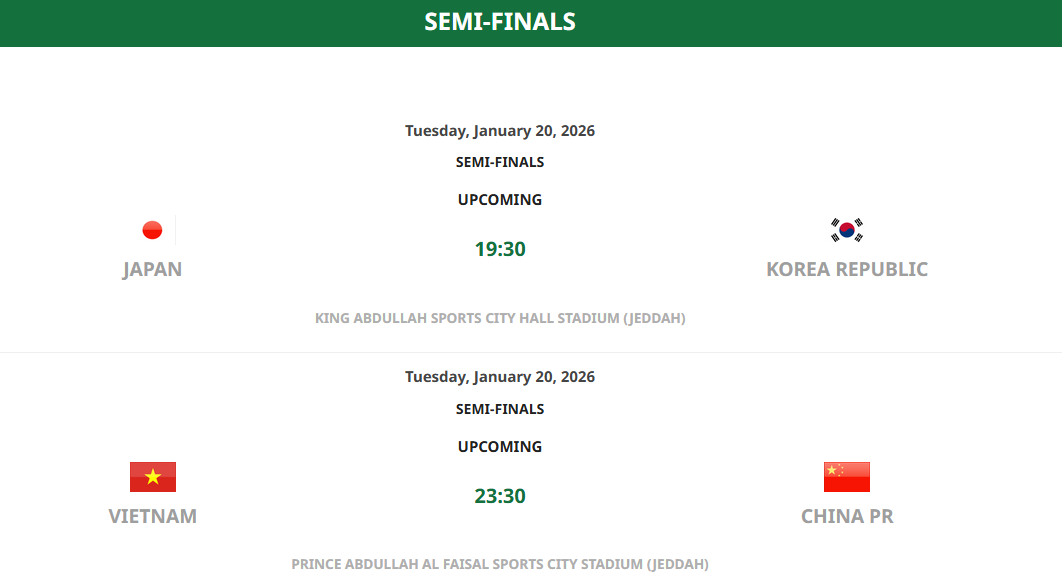The image size is (1062, 584).
Task: Click the date above the Vietnam match
Action: point(500,377)
